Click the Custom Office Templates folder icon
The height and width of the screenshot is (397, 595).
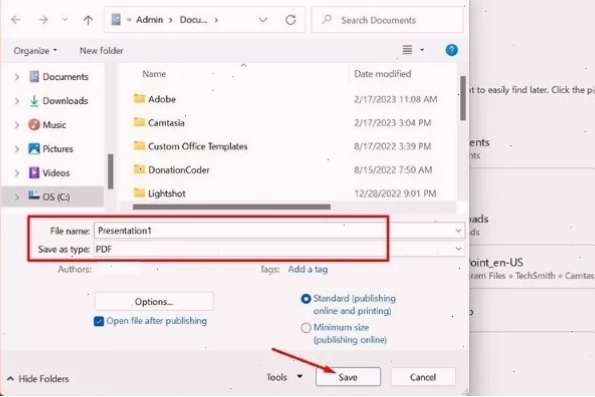click(x=139, y=146)
